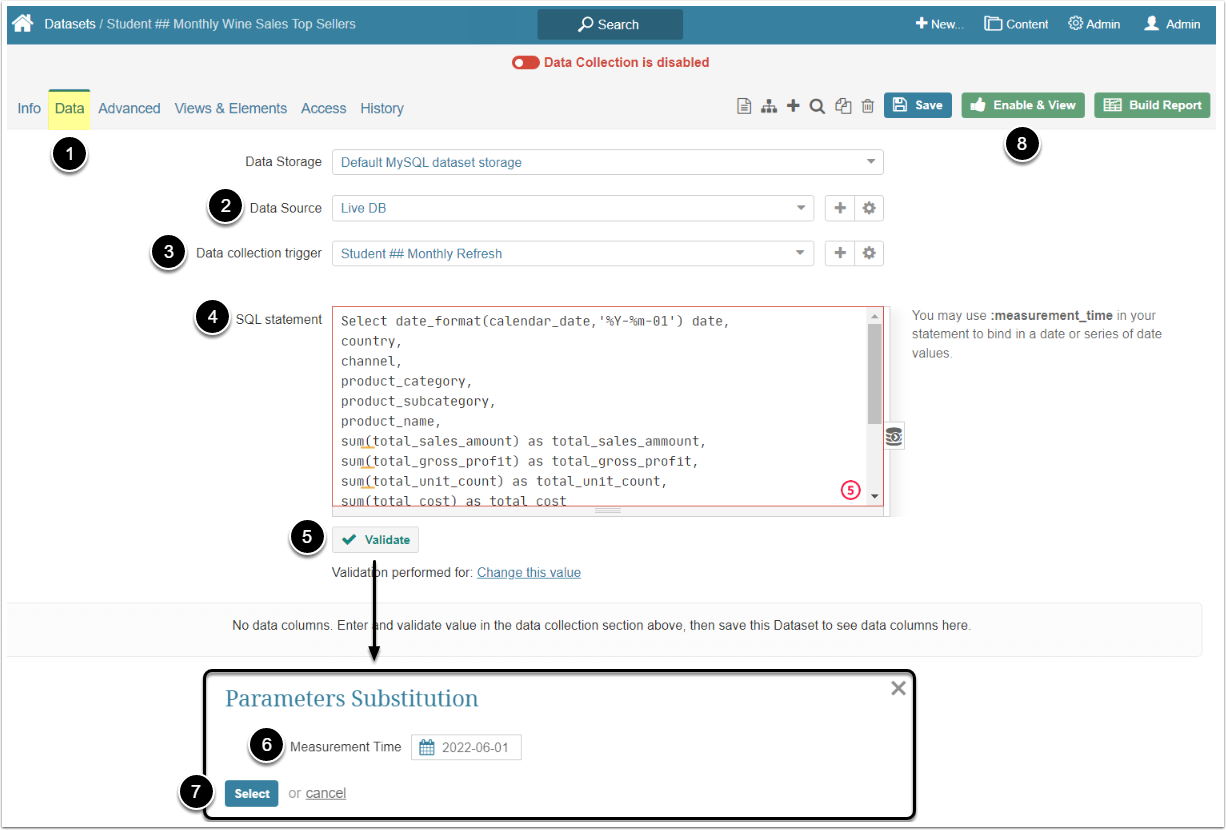Switch to the Info tab

tap(29, 108)
